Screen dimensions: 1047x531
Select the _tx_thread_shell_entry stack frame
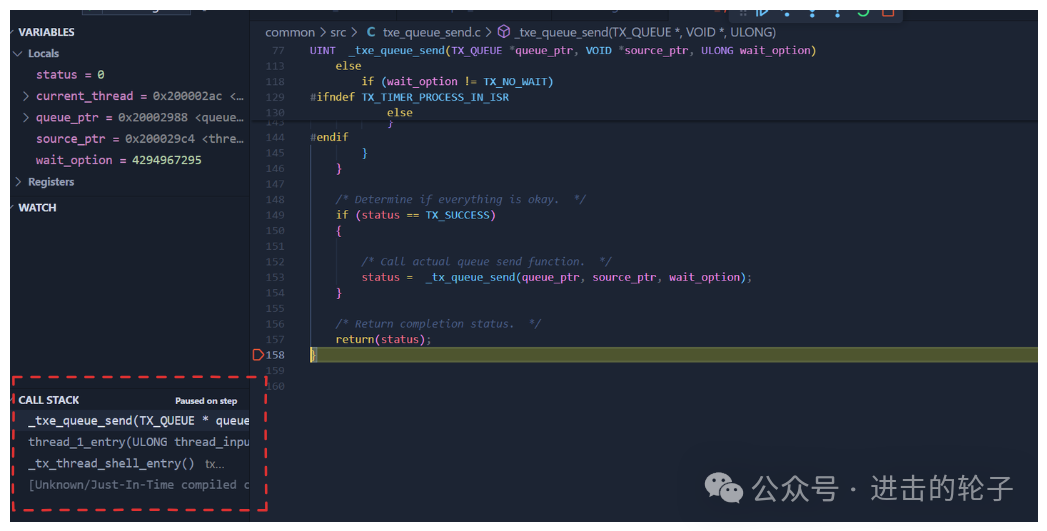pyautogui.click(x=130, y=464)
